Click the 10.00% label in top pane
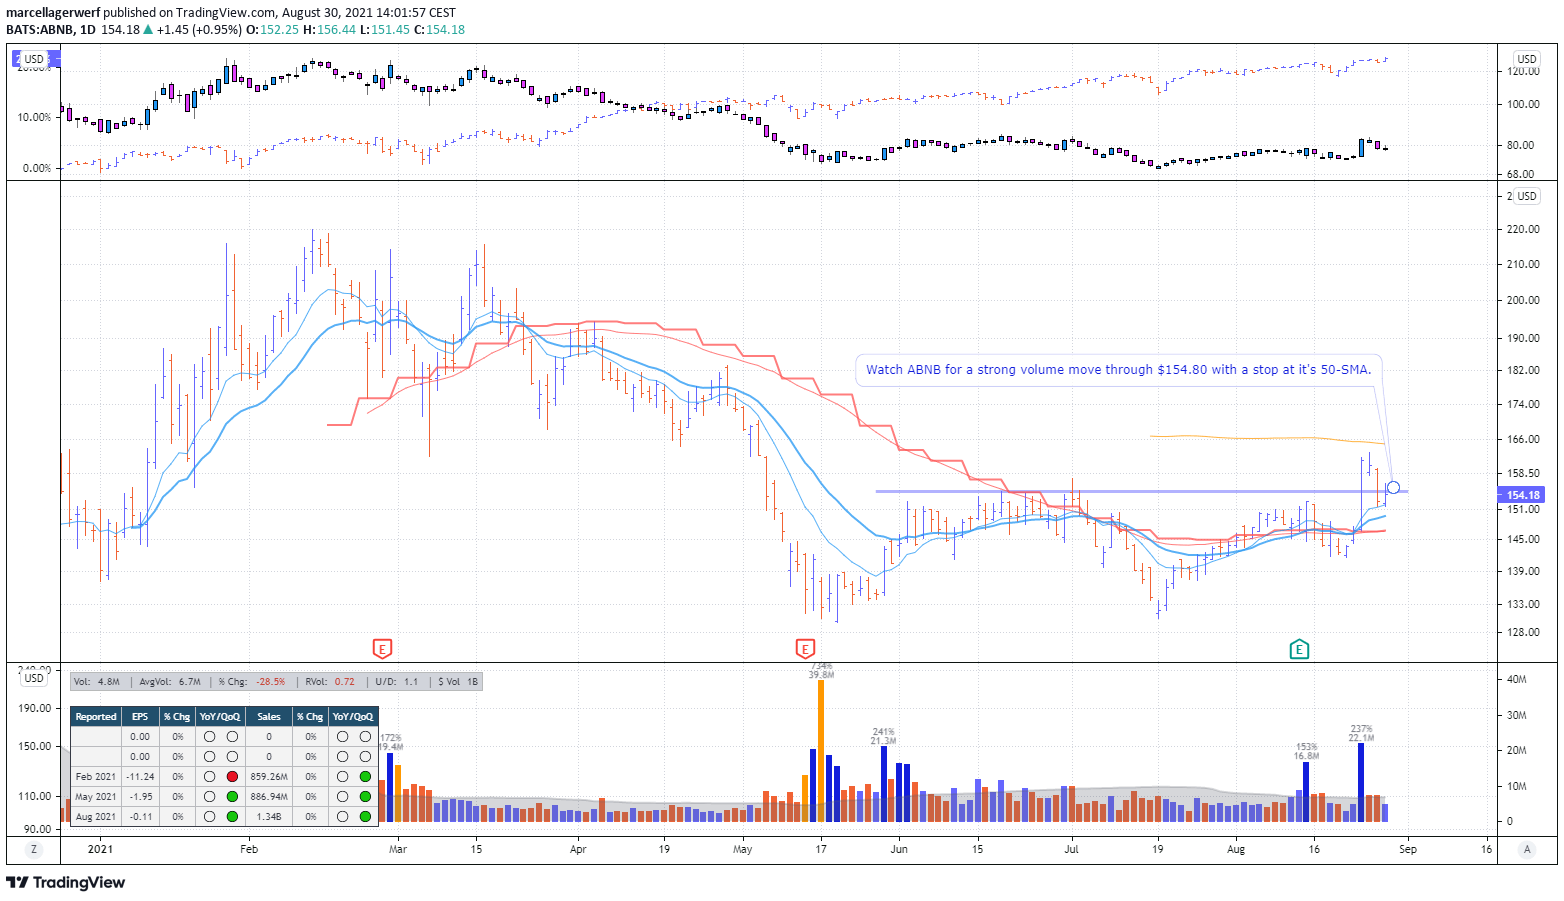The height and width of the screenshot is (901, 1564). 34,117
